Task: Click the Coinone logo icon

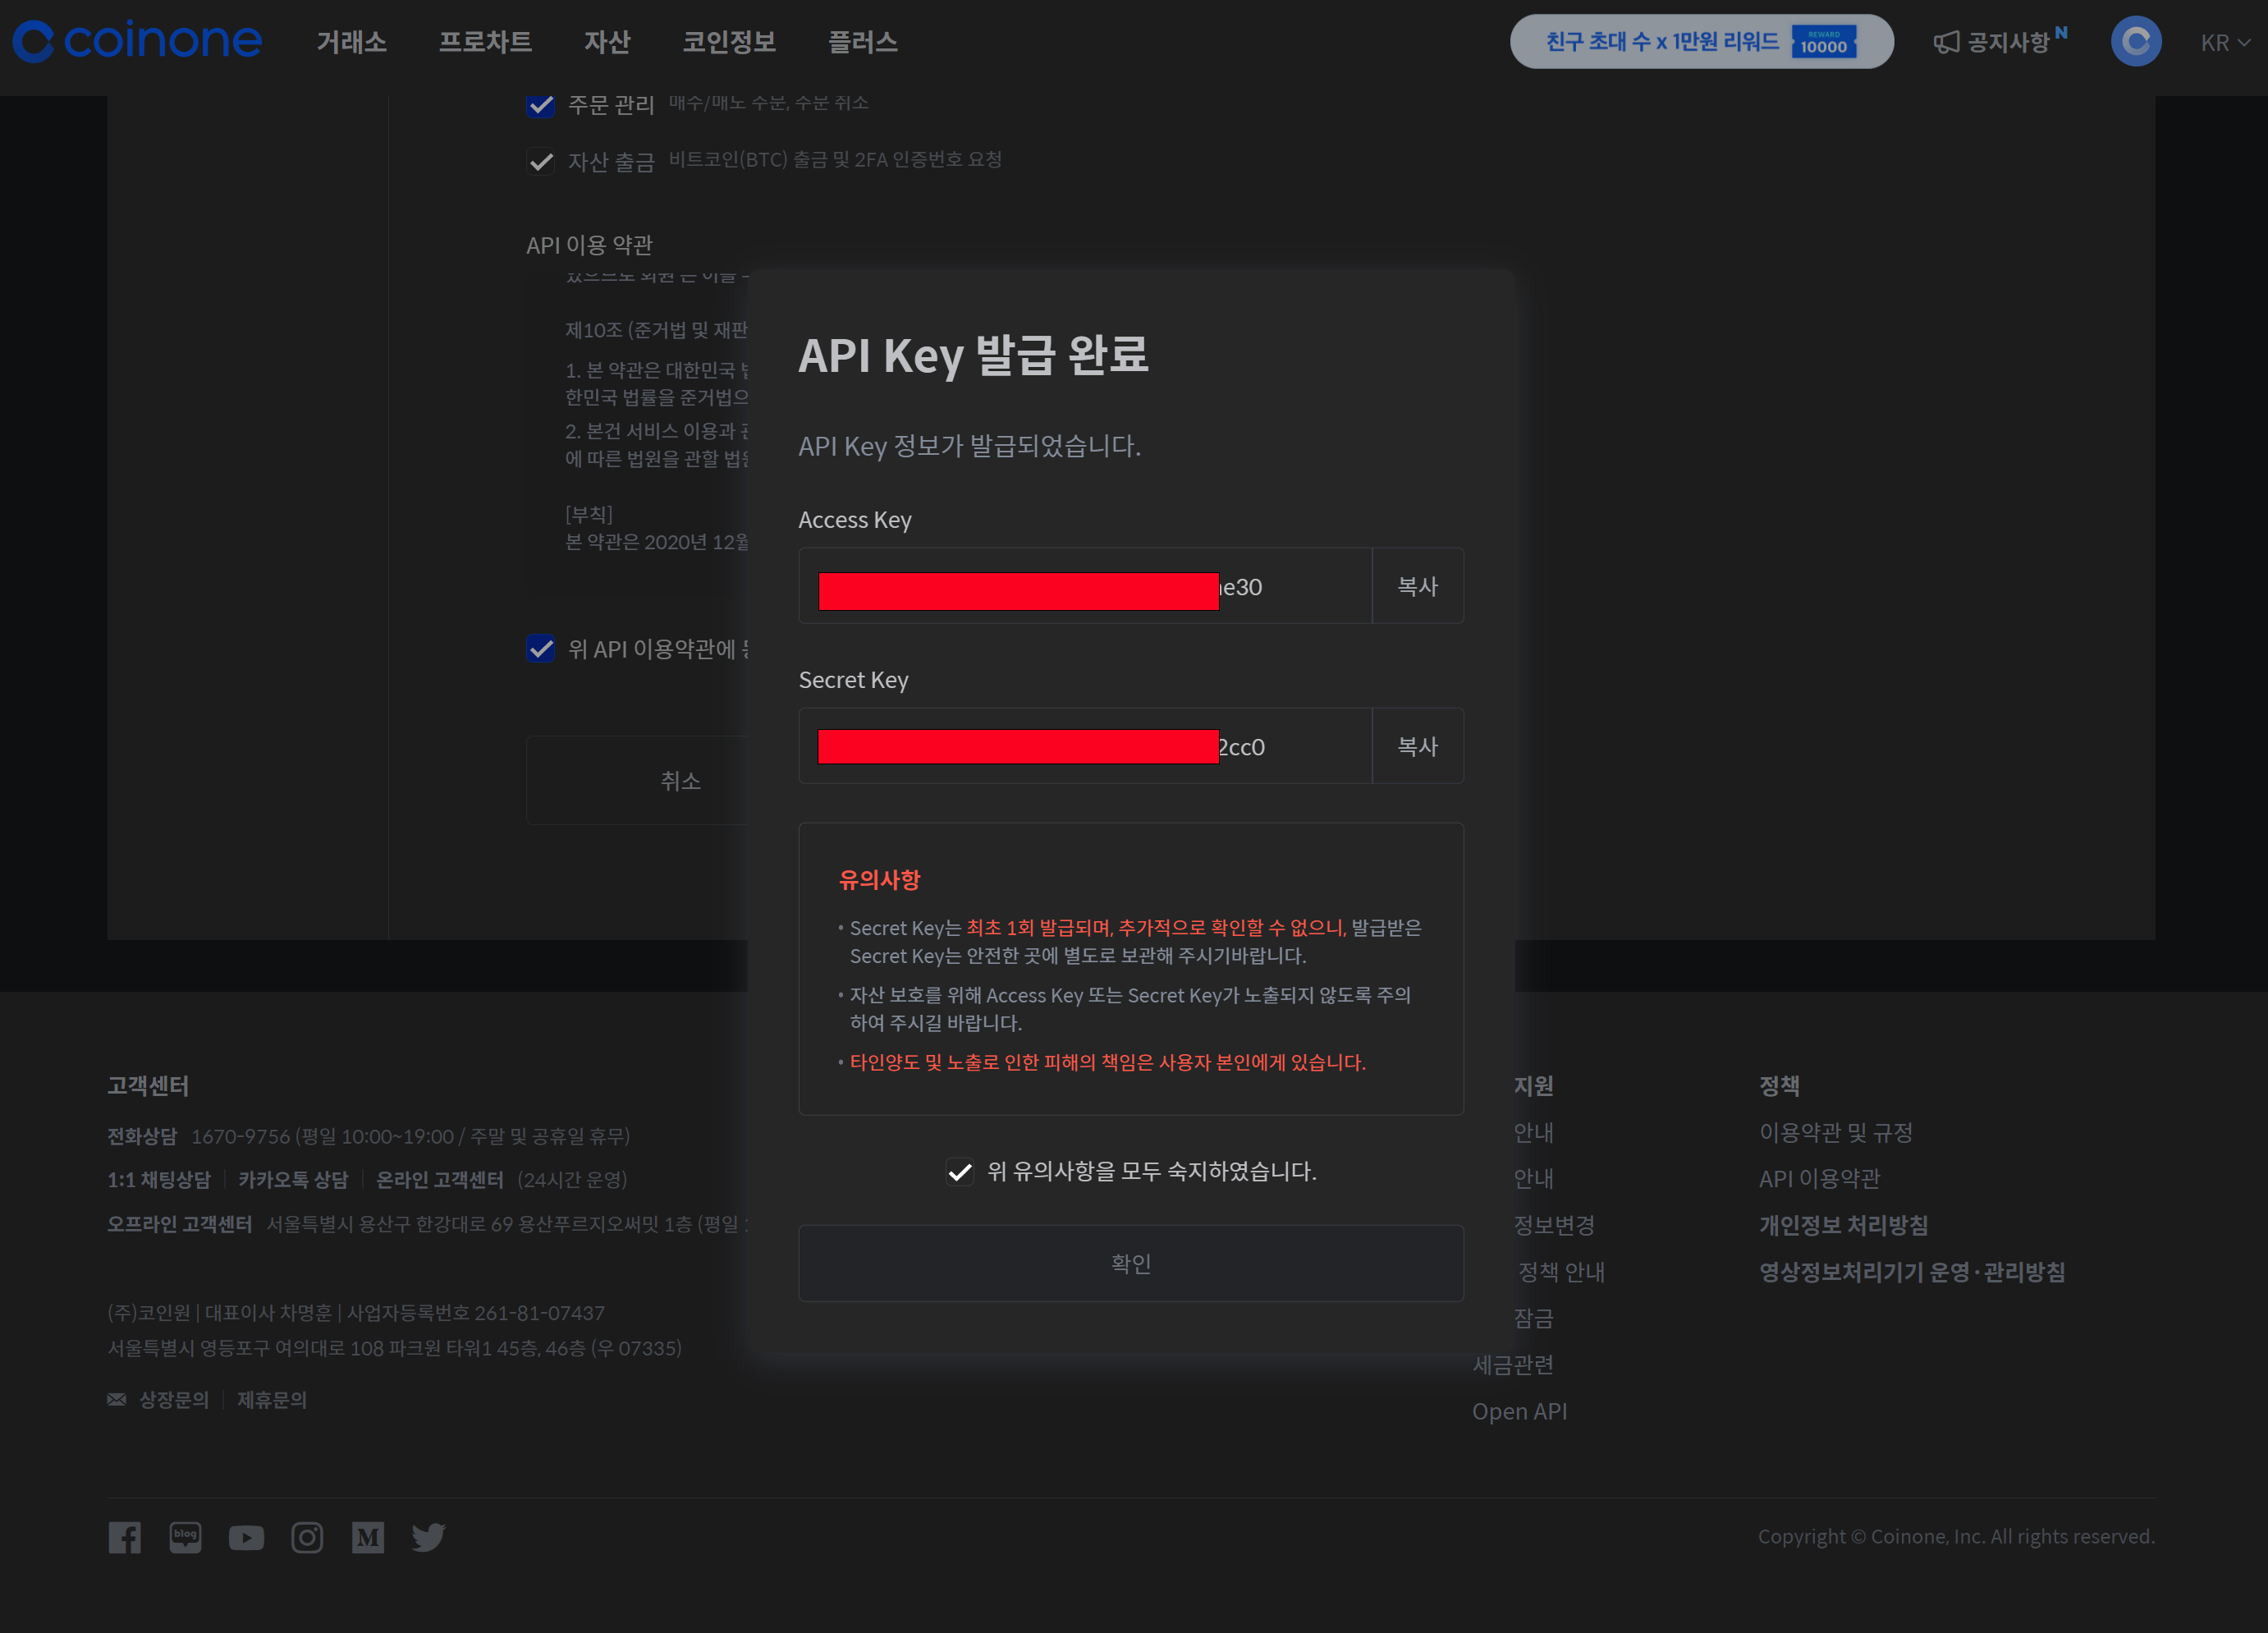Action: click(x=33, y=41)
